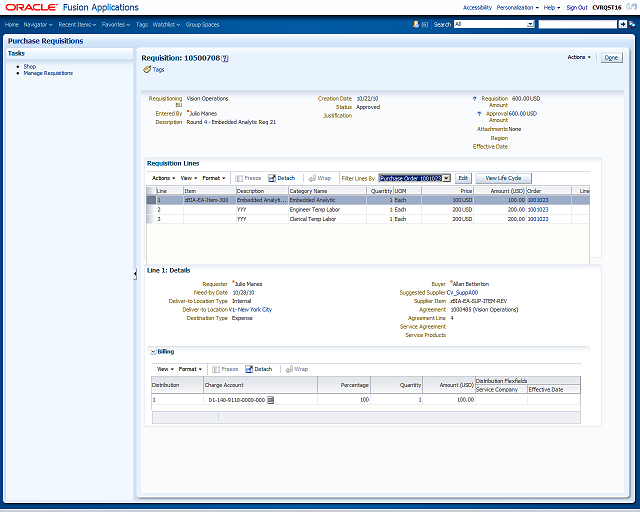Collapse the Tasks pane splitter arrow
The height and width of the screenshot is (512, 640).
[x=135, y=274]
